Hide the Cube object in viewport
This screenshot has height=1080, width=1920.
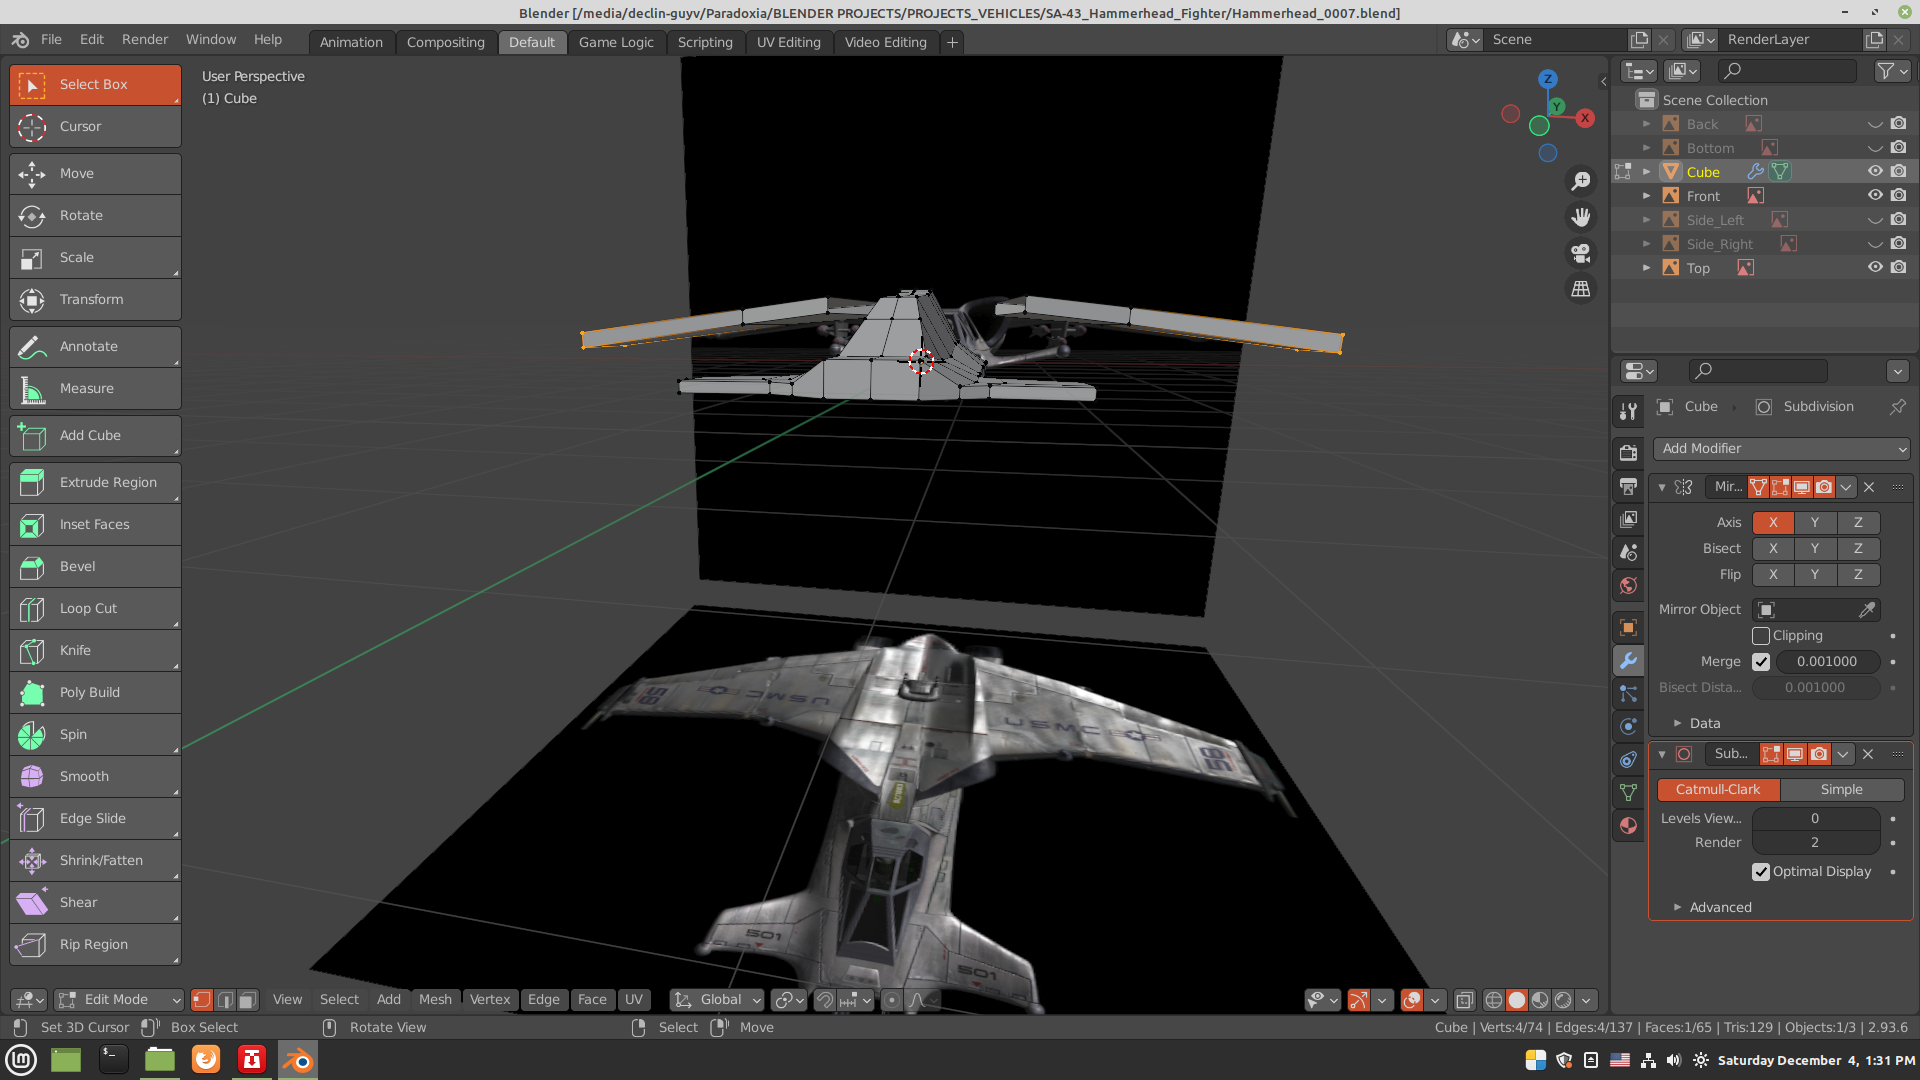[x=1875, y=172]
